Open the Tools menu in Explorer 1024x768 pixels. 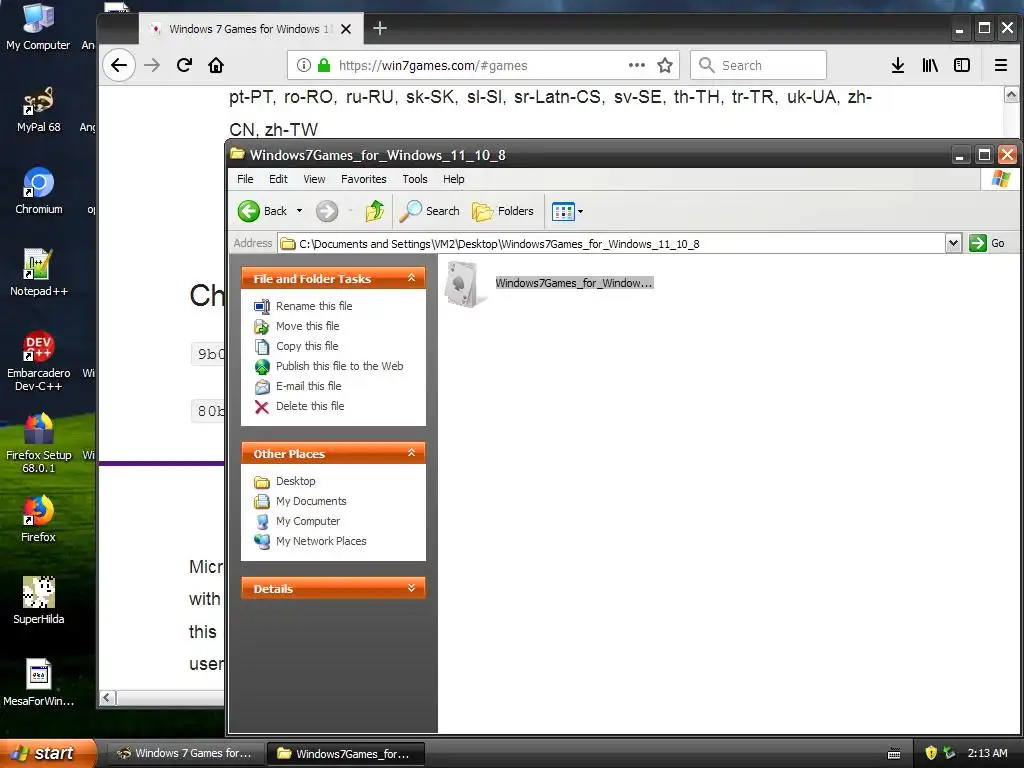(415, 179)
